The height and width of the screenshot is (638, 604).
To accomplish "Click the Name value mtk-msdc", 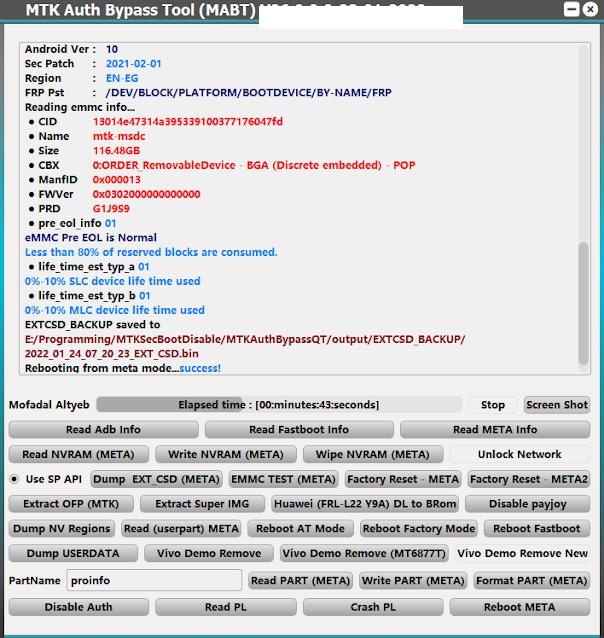I will (119, 136).
